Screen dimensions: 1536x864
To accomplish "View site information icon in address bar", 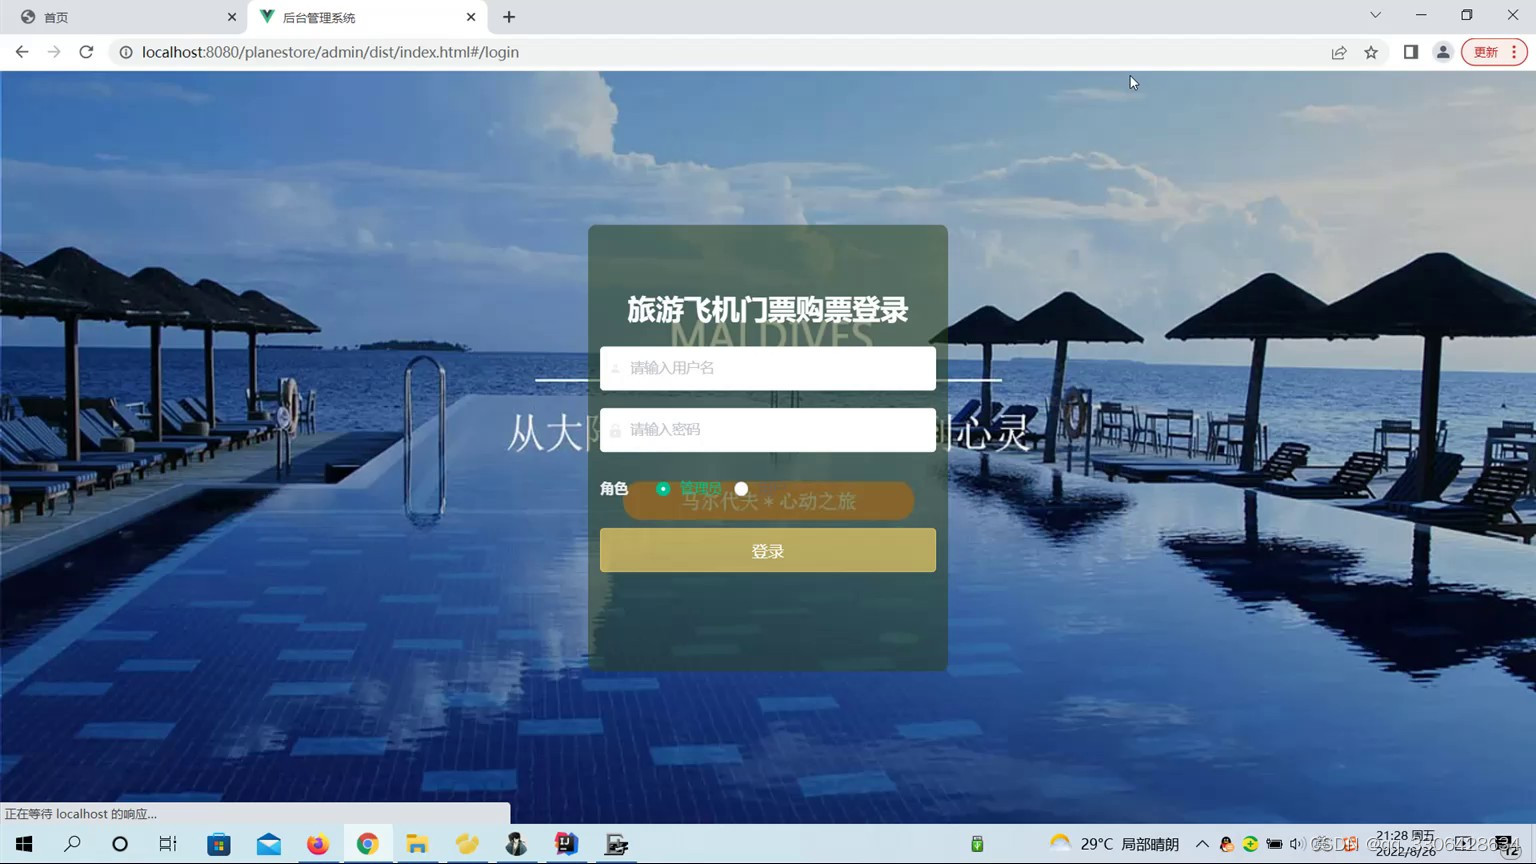I will point(126,52).
